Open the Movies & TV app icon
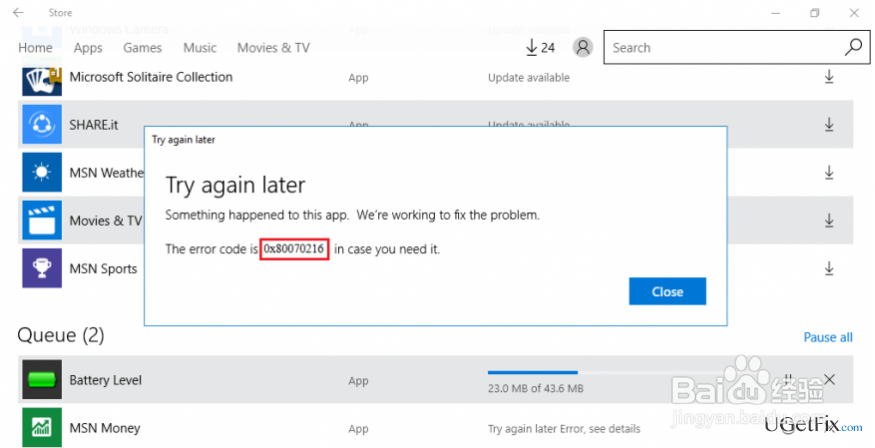875x448 pixels. [x=42, y=220]
